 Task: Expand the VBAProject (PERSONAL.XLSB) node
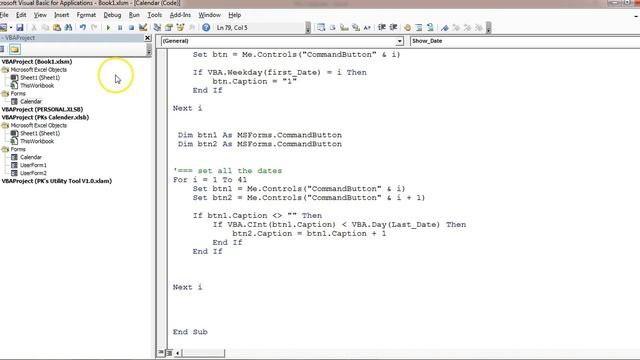[x=42, y=109]
